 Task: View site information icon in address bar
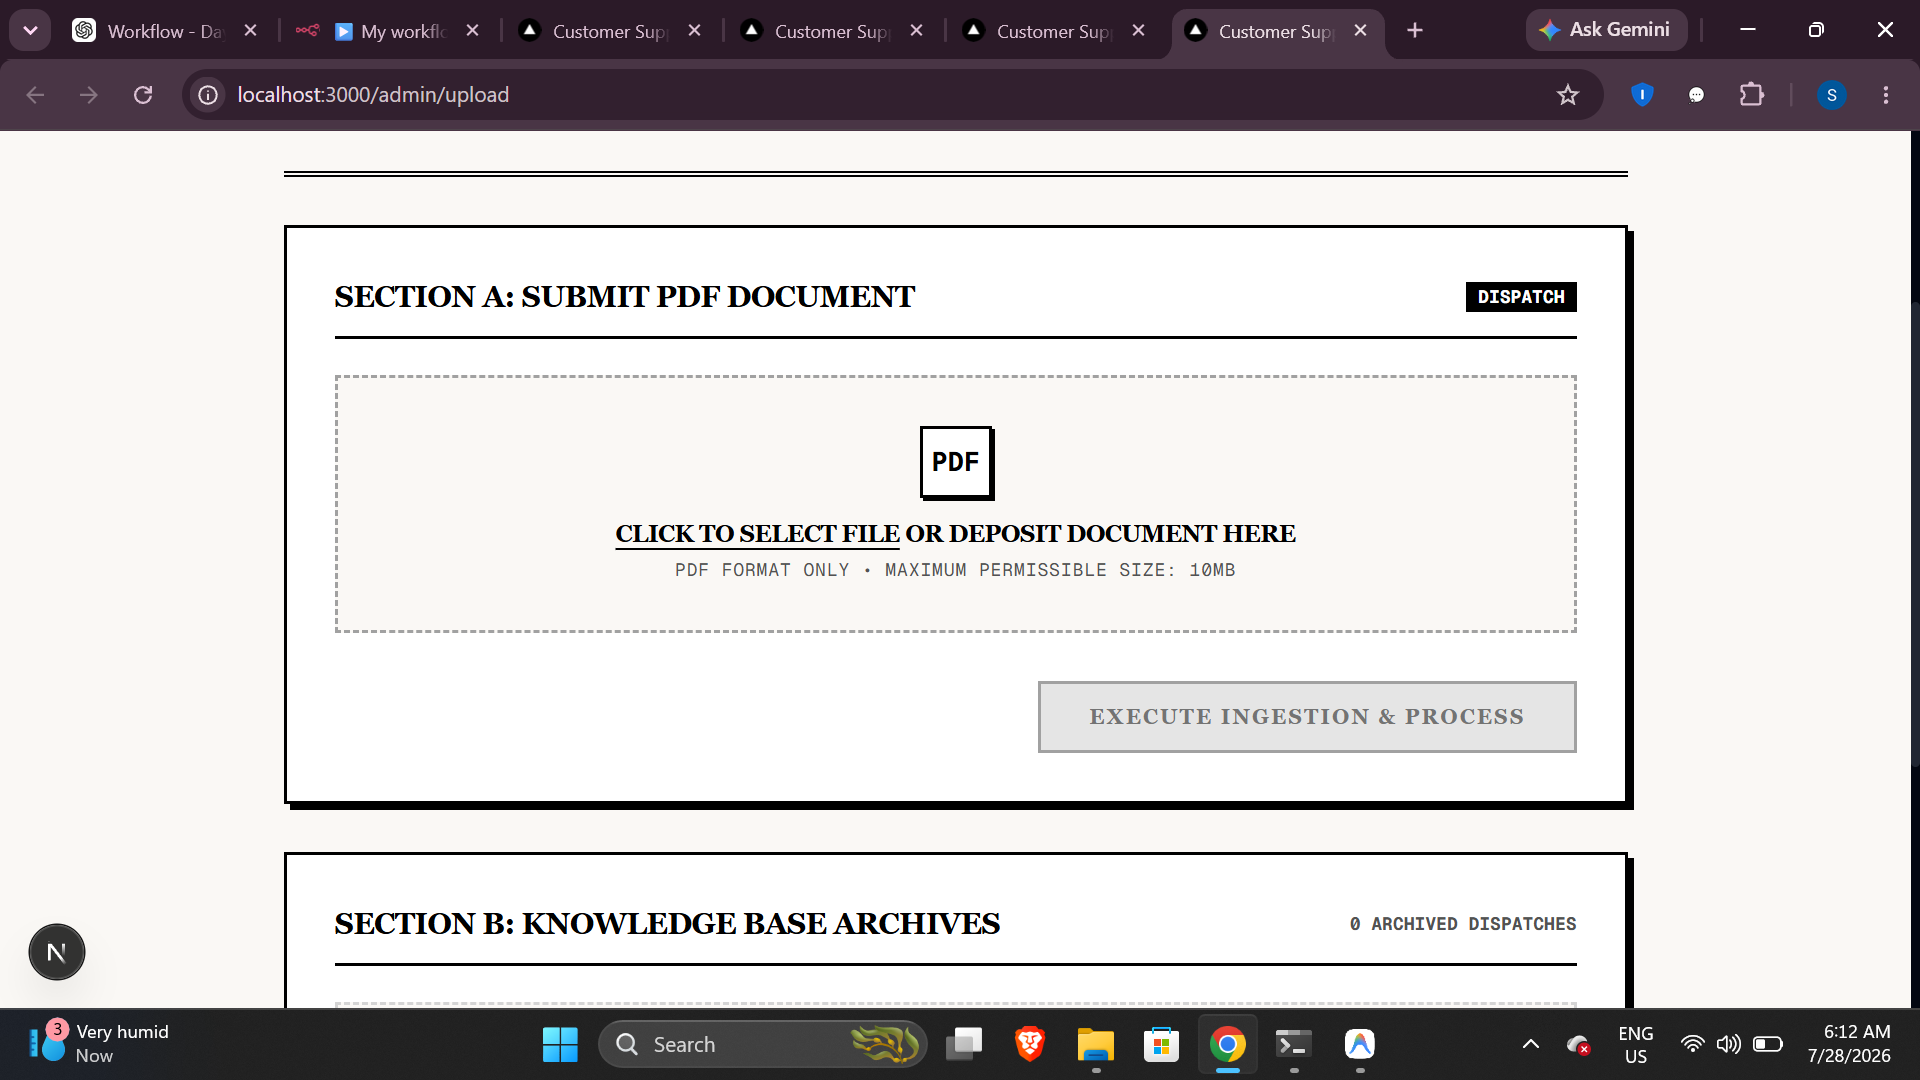click(x=208, y=95)
